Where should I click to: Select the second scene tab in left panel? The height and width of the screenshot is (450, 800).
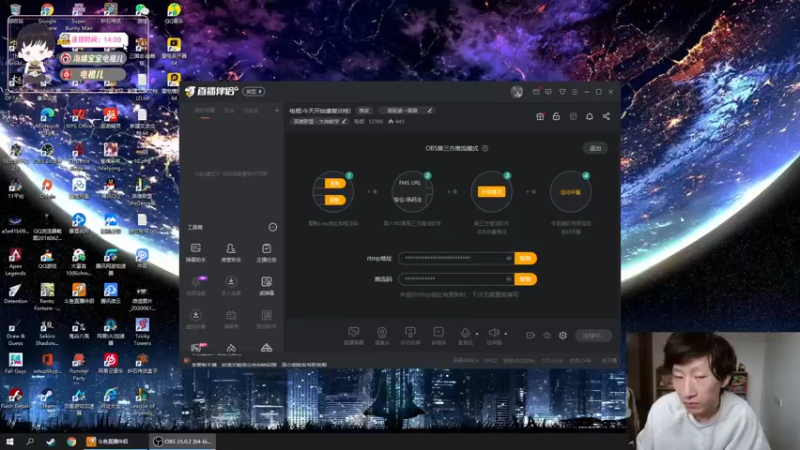[229, 111]
